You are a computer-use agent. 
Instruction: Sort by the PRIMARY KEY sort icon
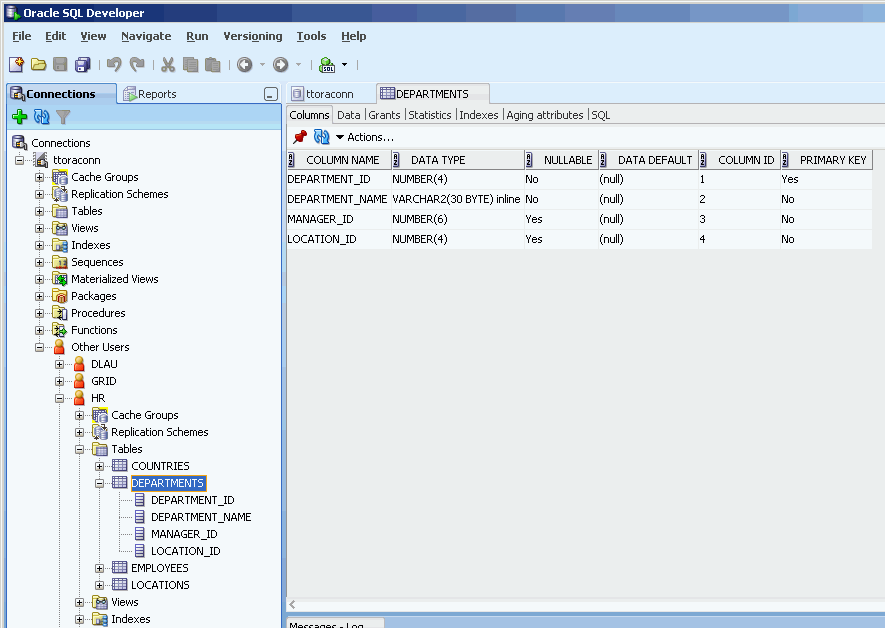tap(785, 160)
